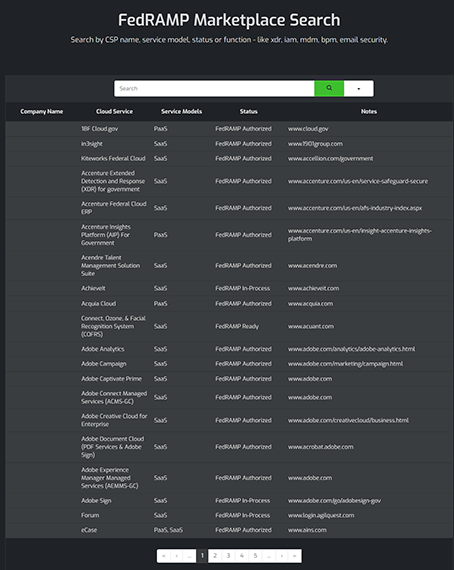Select Accenture Insights Platform (AIP) entry

(x=105, y=234)
